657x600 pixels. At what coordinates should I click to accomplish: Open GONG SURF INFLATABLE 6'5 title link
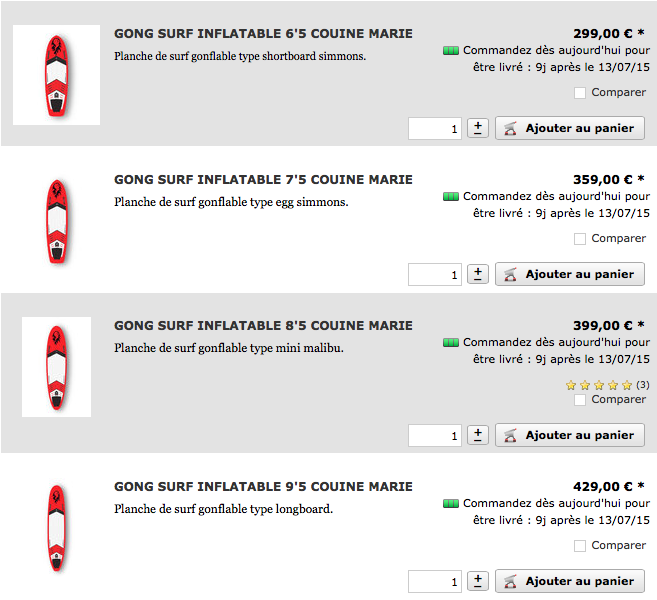tap(263, 34)
